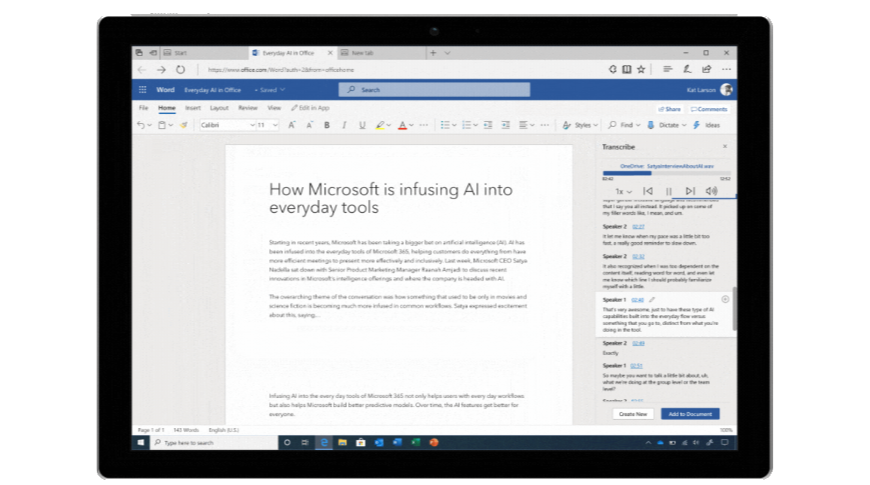Image resolution: width=870 pixels, height=485 pixels.
Task: Decrease font size with Shrink Font
Action: point(310,125)
